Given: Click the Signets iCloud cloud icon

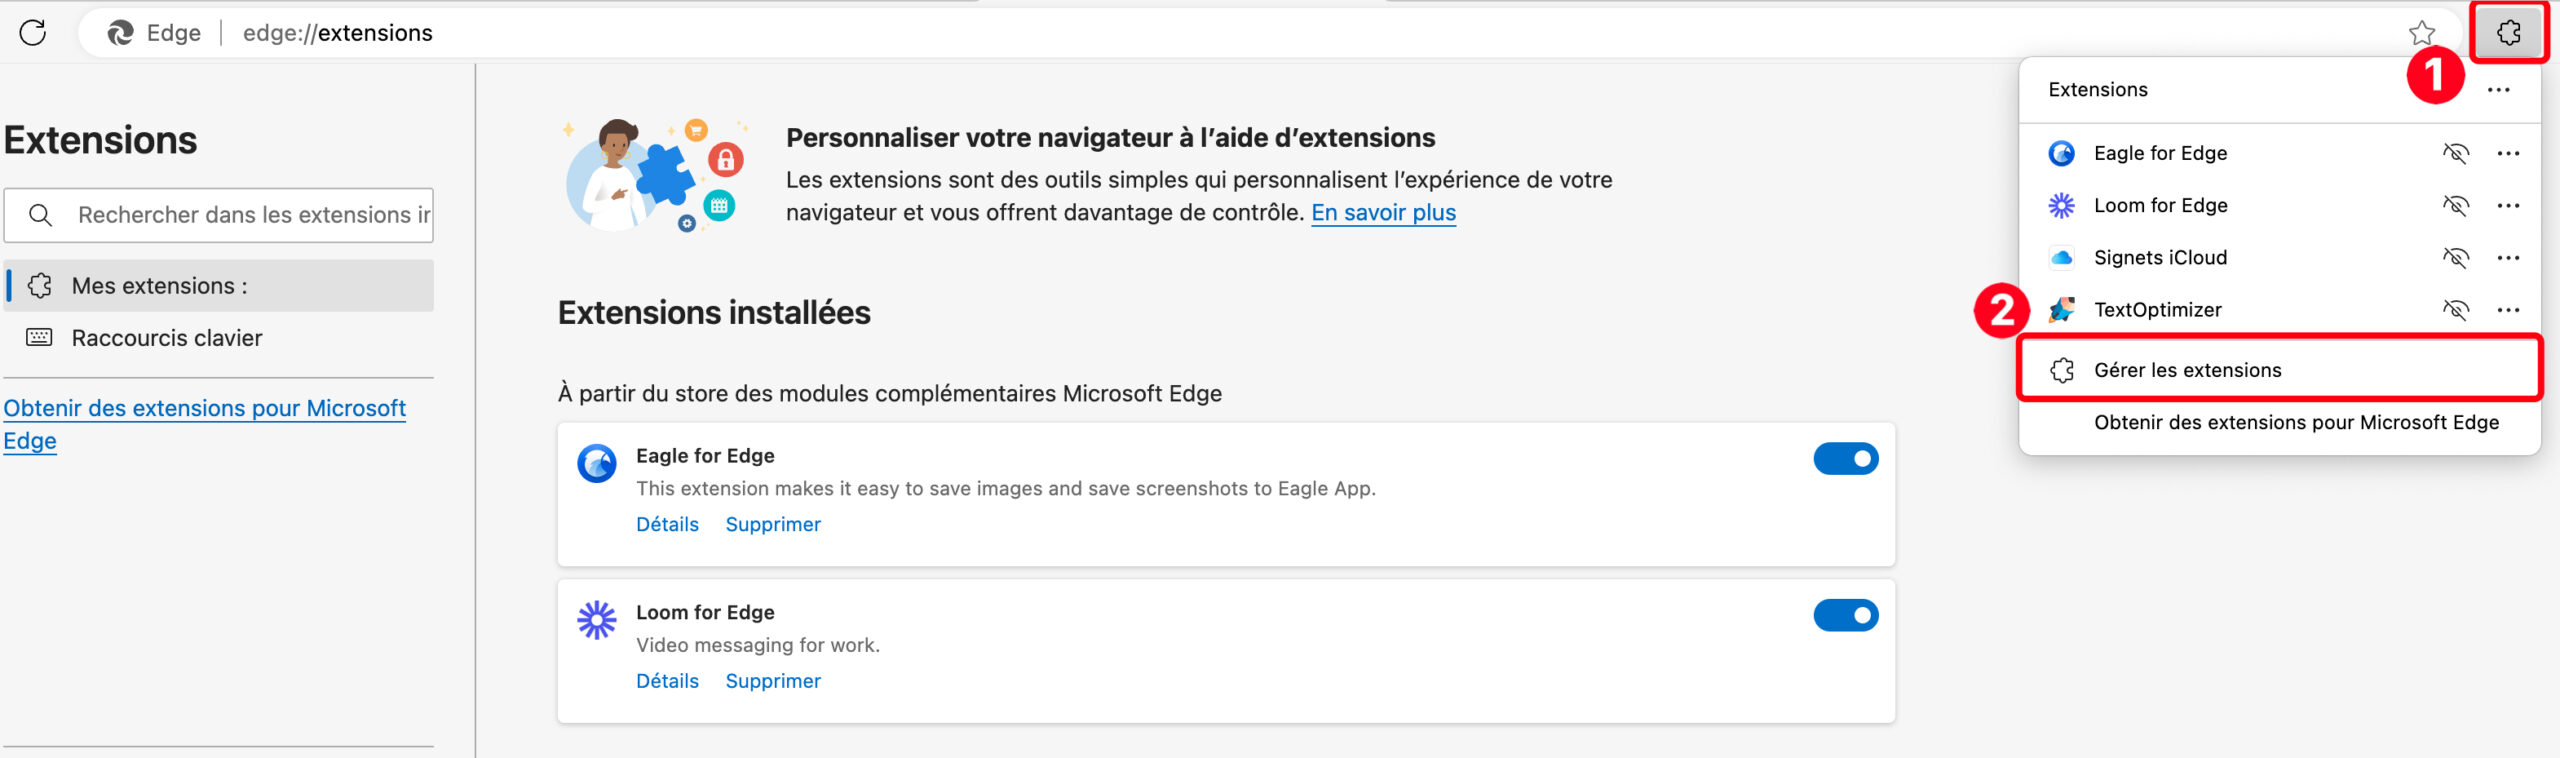Looking at the screenshot, I should pyautogui.click(x=2061, y=257).
